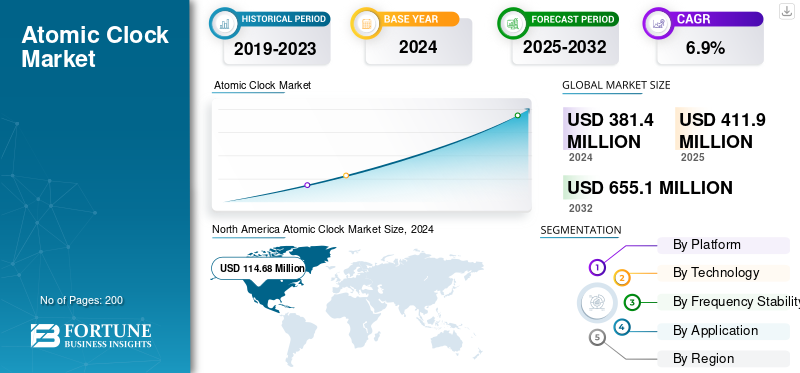Click the green marker on the chart
The width and height of the screenshot is (800, 373).
pyautogui.click(x=517, y=115)
